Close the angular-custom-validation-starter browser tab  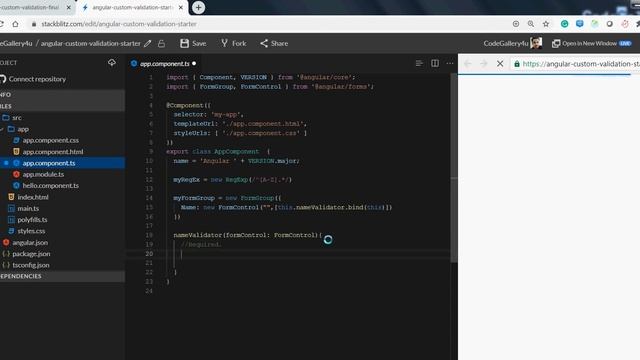coord(181,7)
